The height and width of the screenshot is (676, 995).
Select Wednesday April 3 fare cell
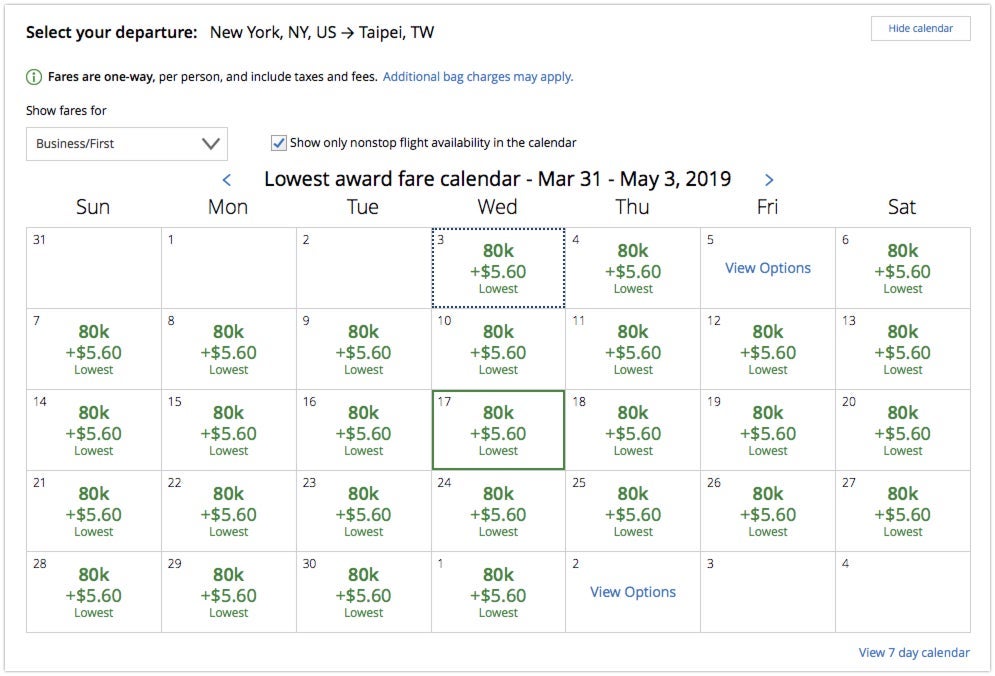498,268
